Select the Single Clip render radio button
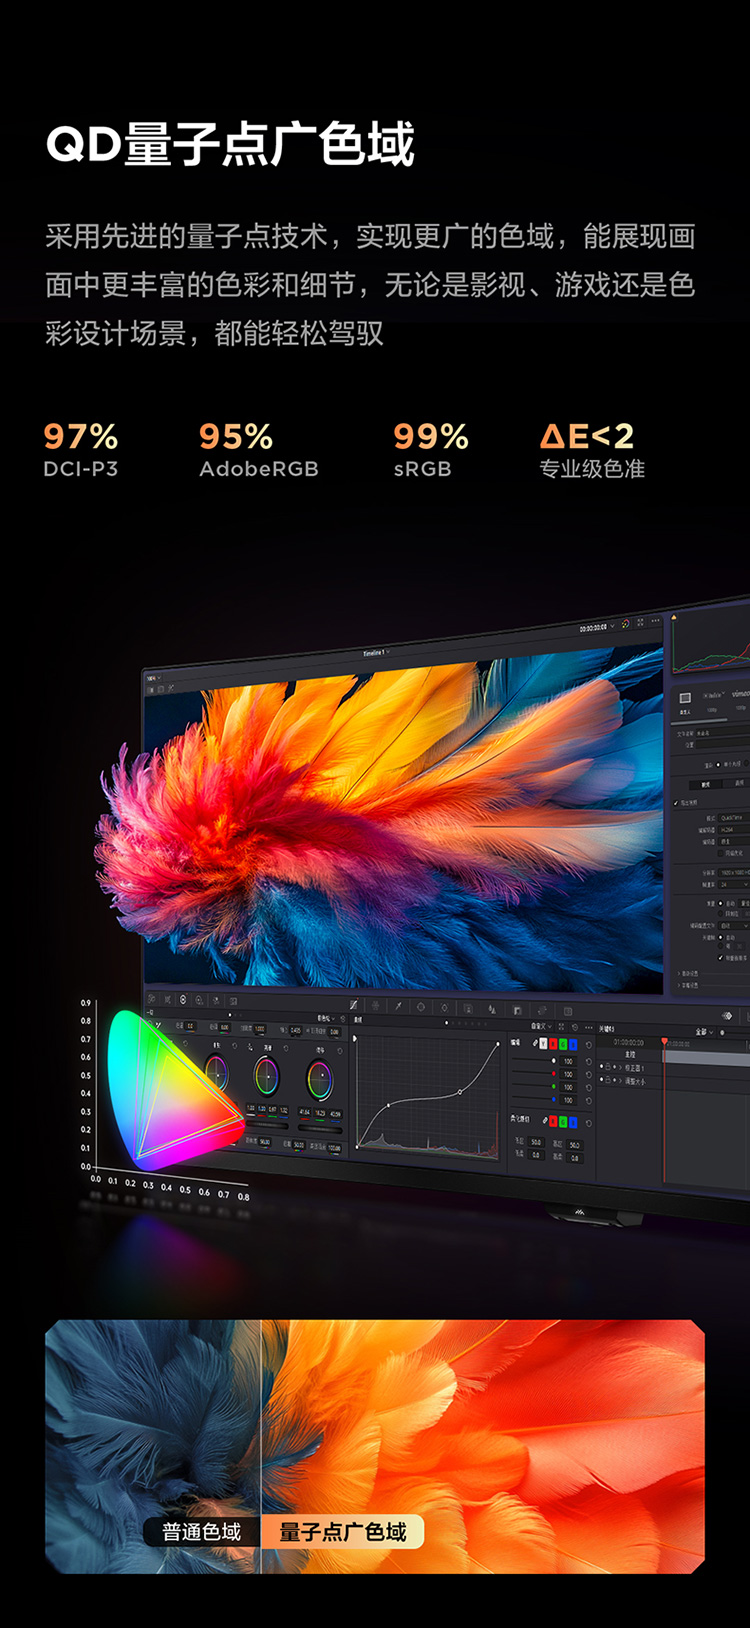 click(718, 765)
